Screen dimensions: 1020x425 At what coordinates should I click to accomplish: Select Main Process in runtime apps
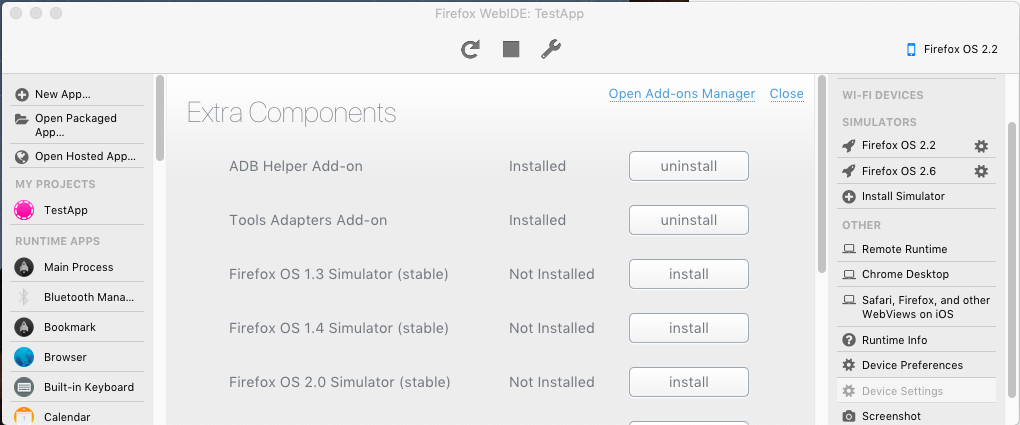(x=78, y=267)
